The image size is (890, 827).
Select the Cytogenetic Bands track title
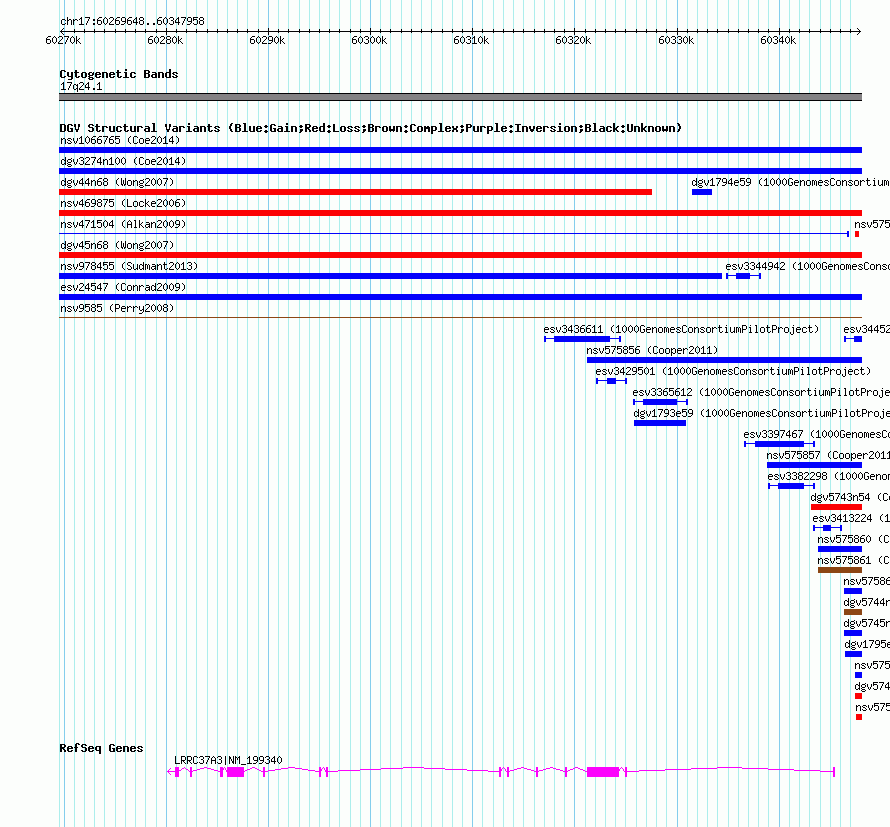click(x=119, y=74)
